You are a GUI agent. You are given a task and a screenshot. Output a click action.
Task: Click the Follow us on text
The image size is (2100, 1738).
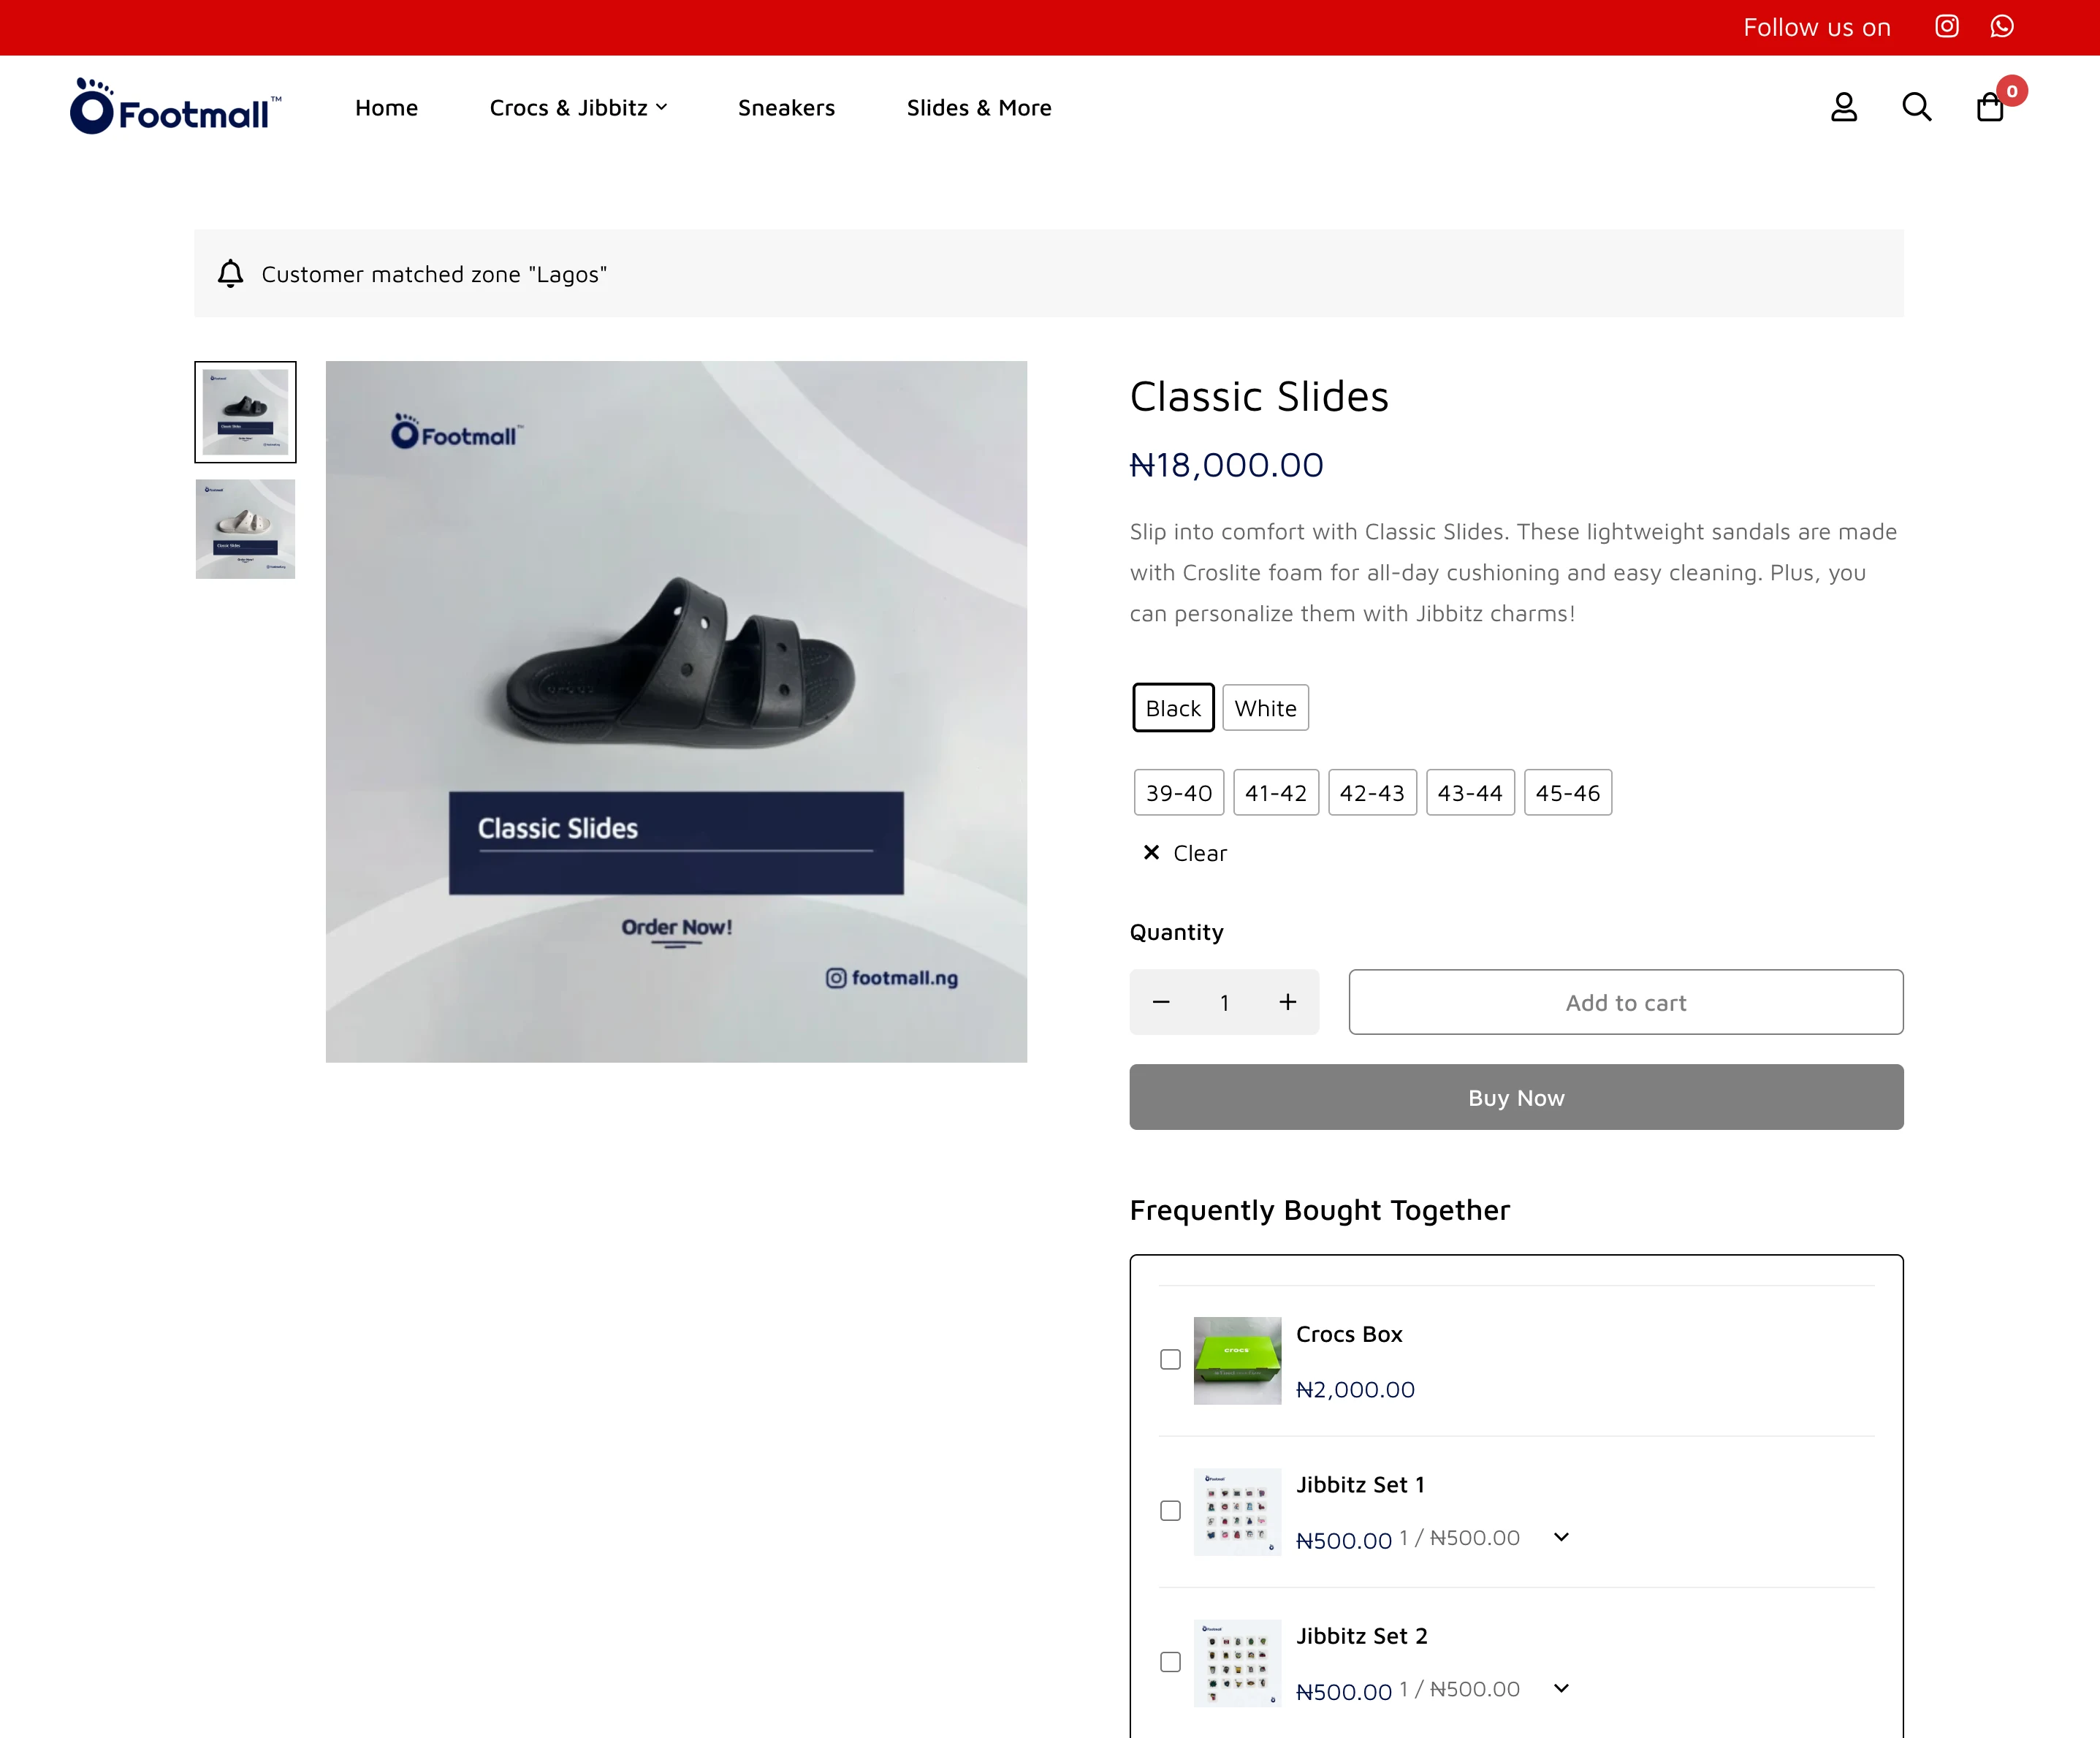coord(1817,27)
